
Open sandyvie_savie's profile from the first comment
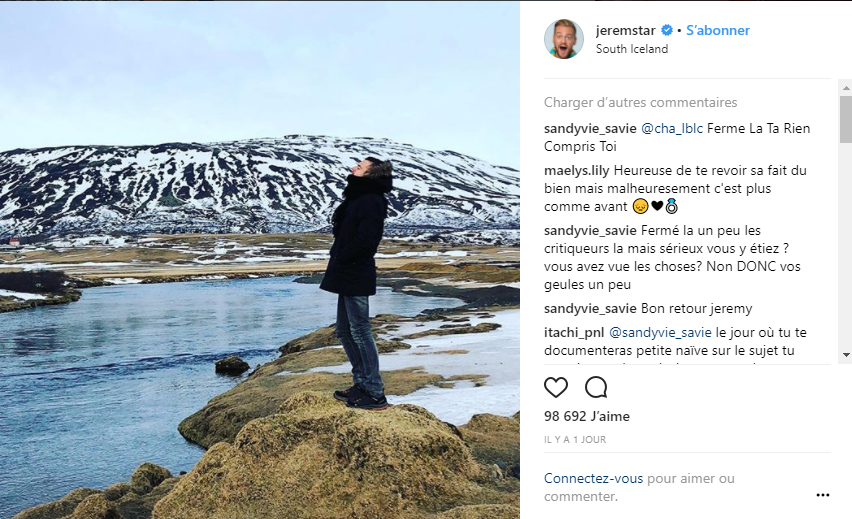pos(590,129)
